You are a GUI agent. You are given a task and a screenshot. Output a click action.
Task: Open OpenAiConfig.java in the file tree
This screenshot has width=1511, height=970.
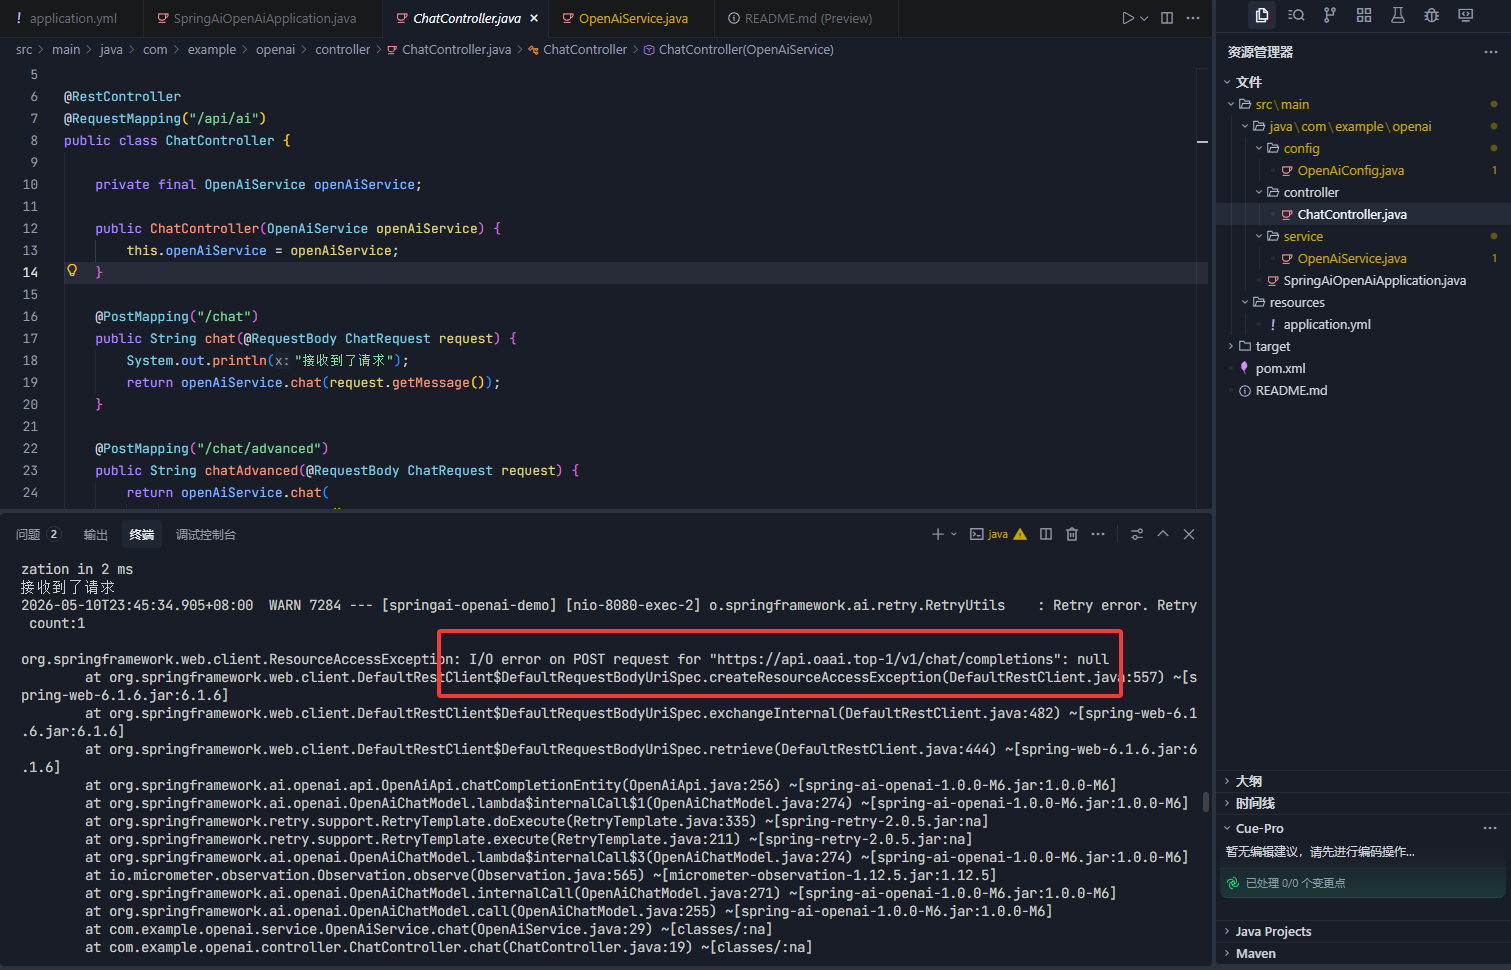(1350, 170)
